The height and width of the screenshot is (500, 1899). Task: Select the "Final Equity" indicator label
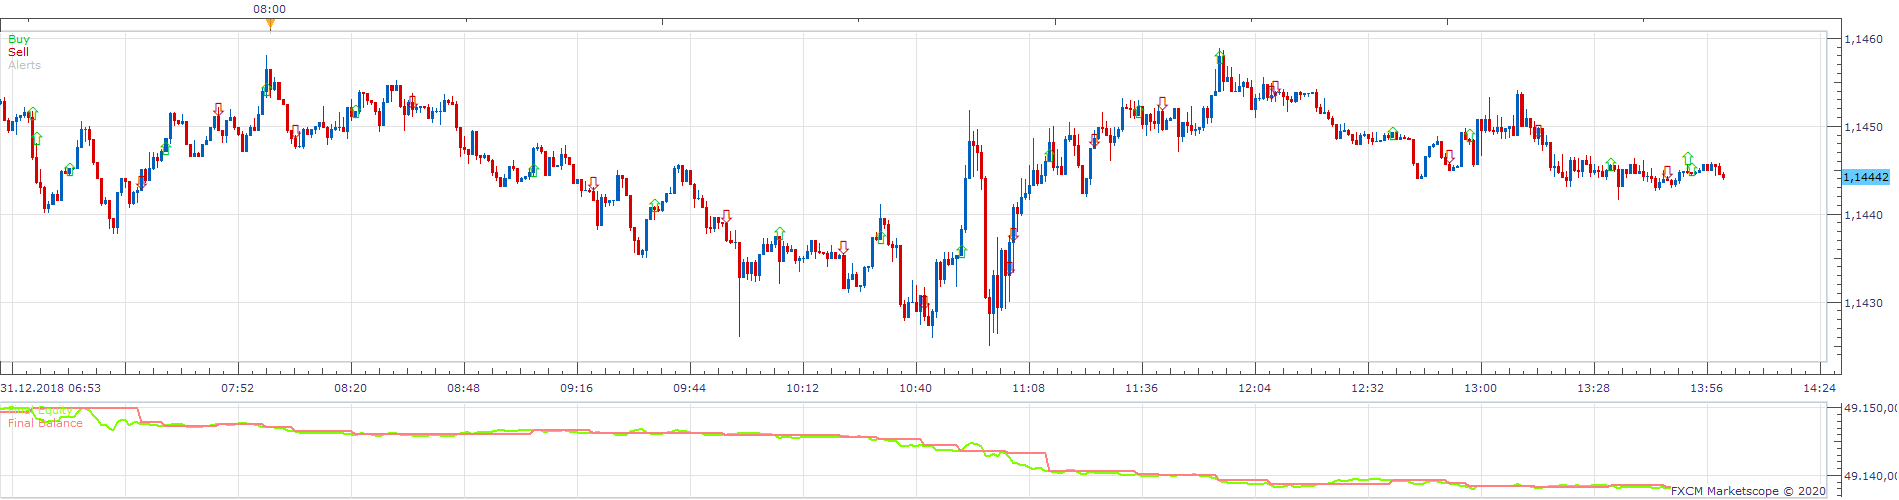[x=40, y=410]
